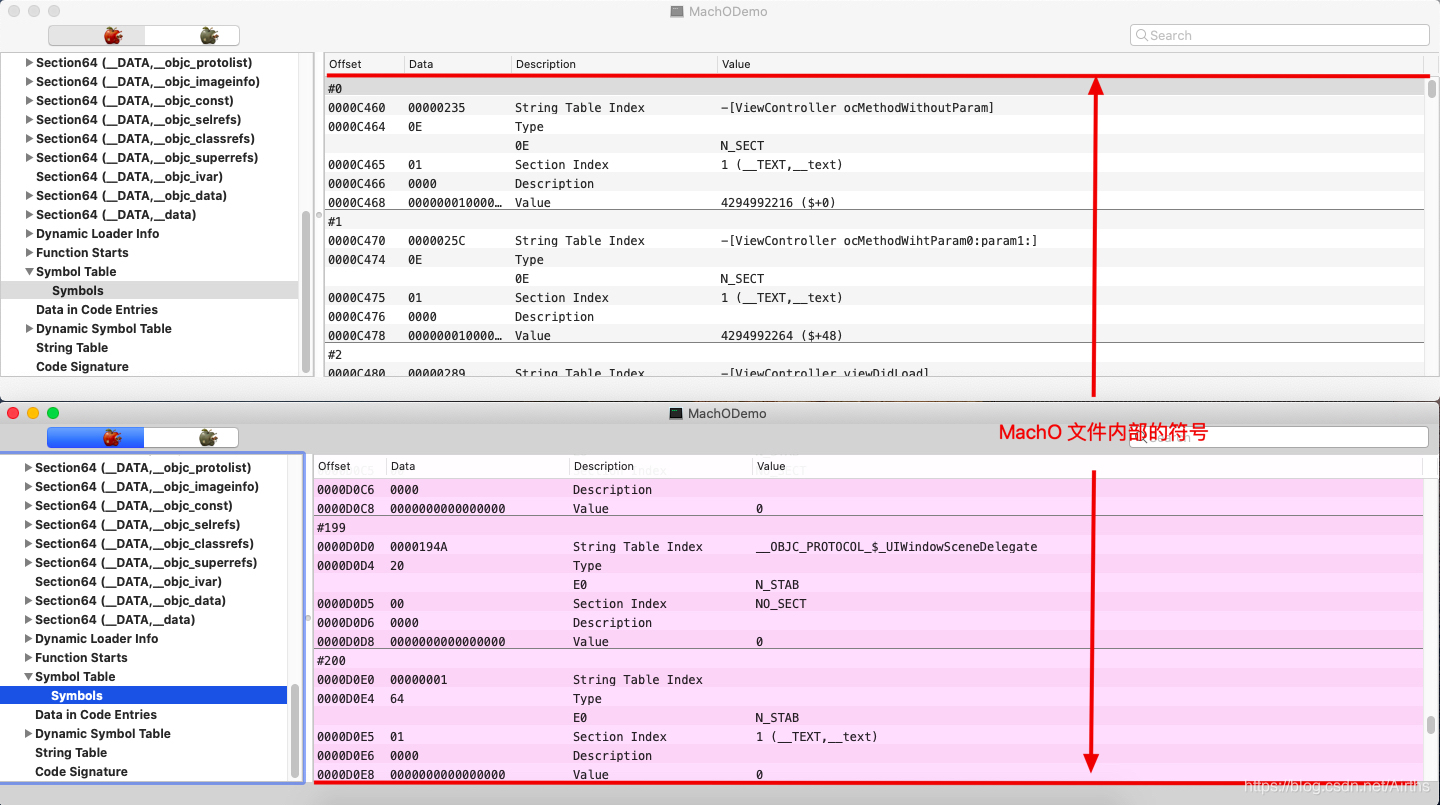The height and width of the screenshot is (805, 1440).
Task: Select row at offset 0000C460
Action: (875, 108)
